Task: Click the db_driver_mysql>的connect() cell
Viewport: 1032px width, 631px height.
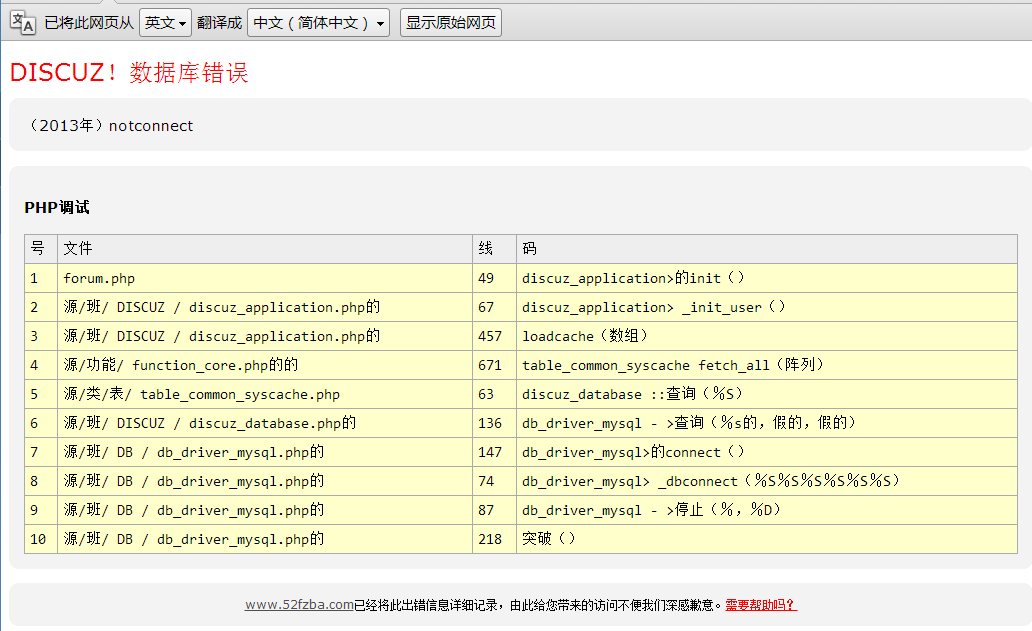Action: pos(767,452)
